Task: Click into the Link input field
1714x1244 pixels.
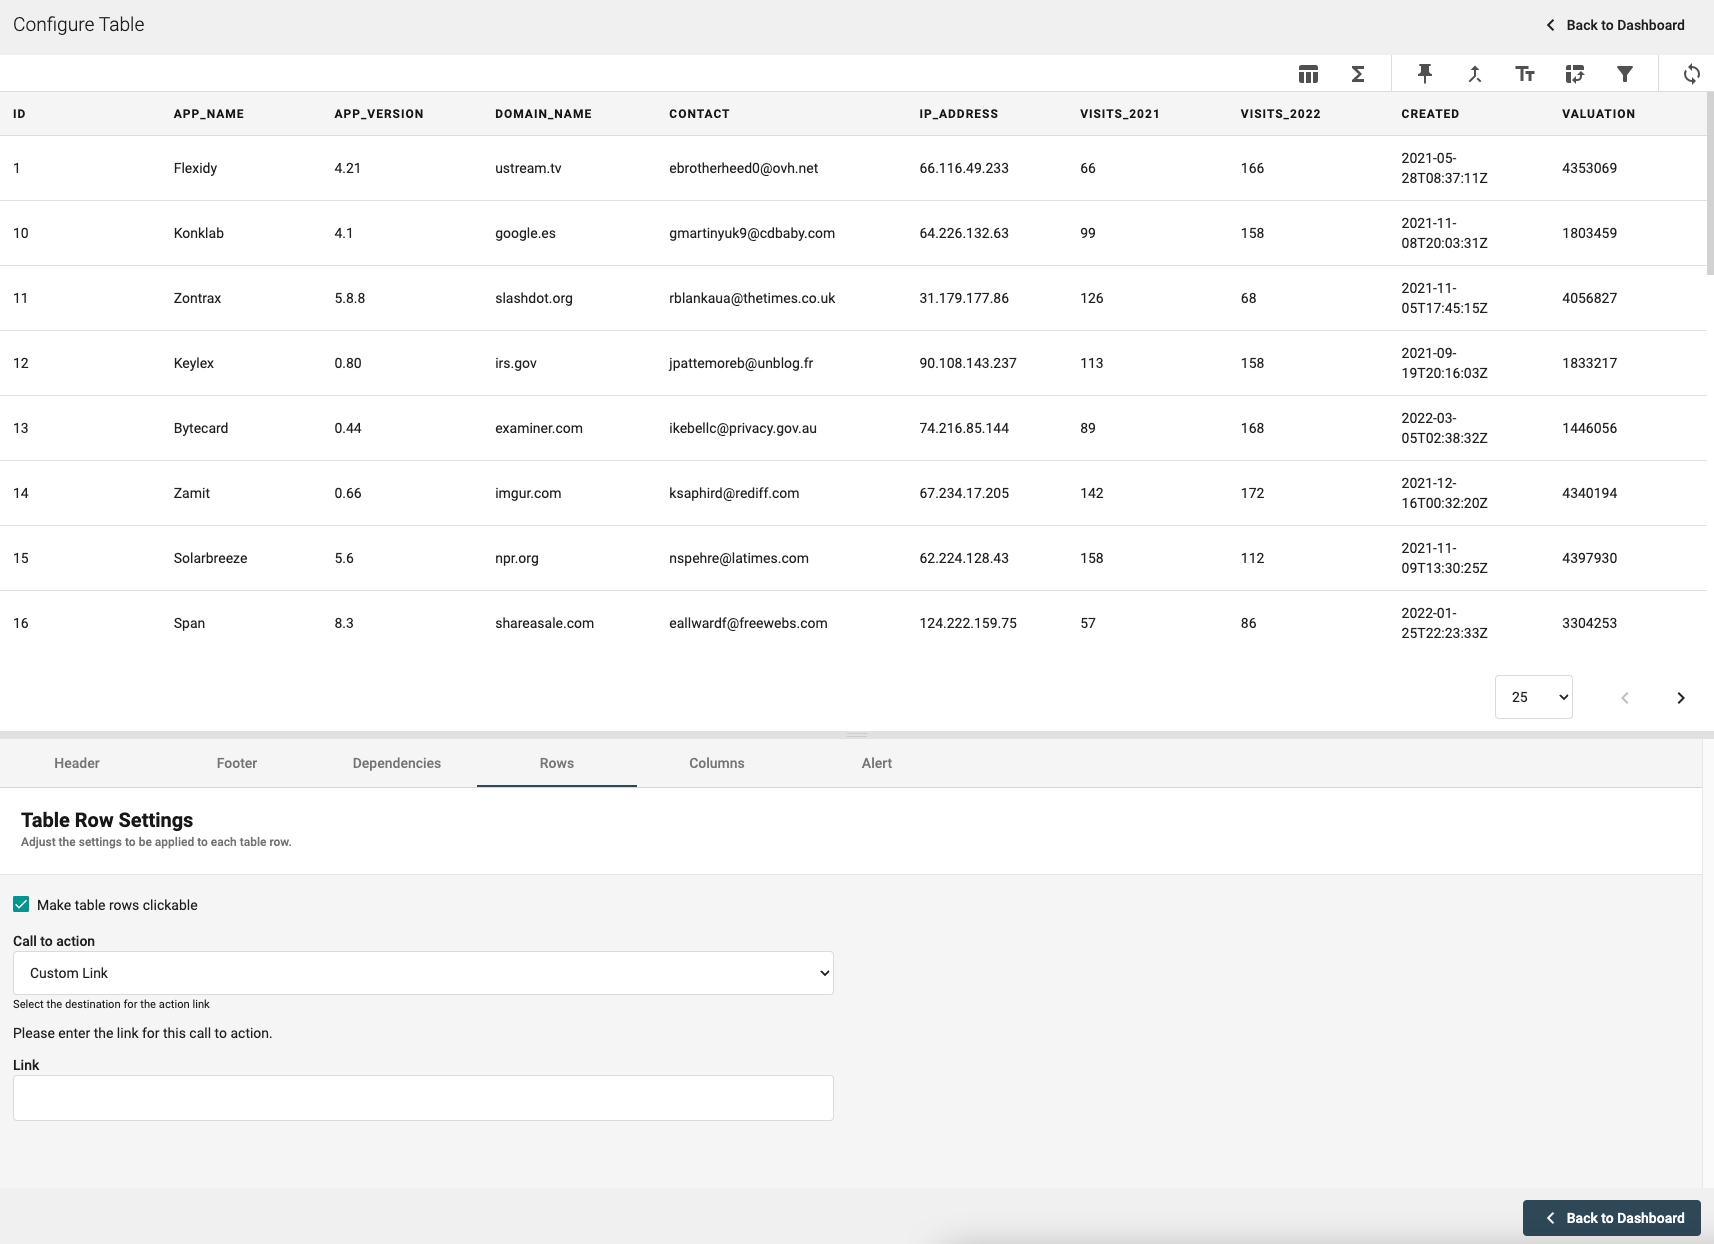Action: pos(423,1098)
